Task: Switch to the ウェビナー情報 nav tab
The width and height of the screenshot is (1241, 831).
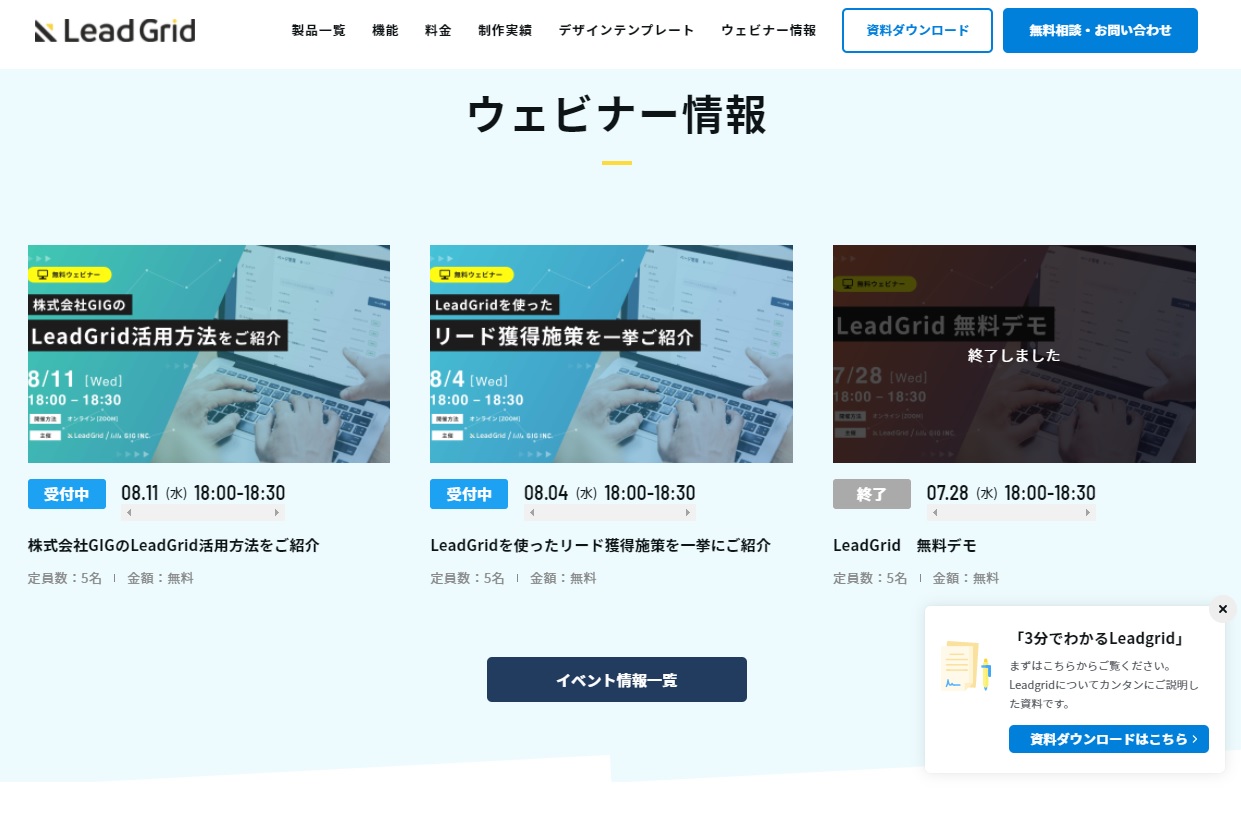Action: 767,30
